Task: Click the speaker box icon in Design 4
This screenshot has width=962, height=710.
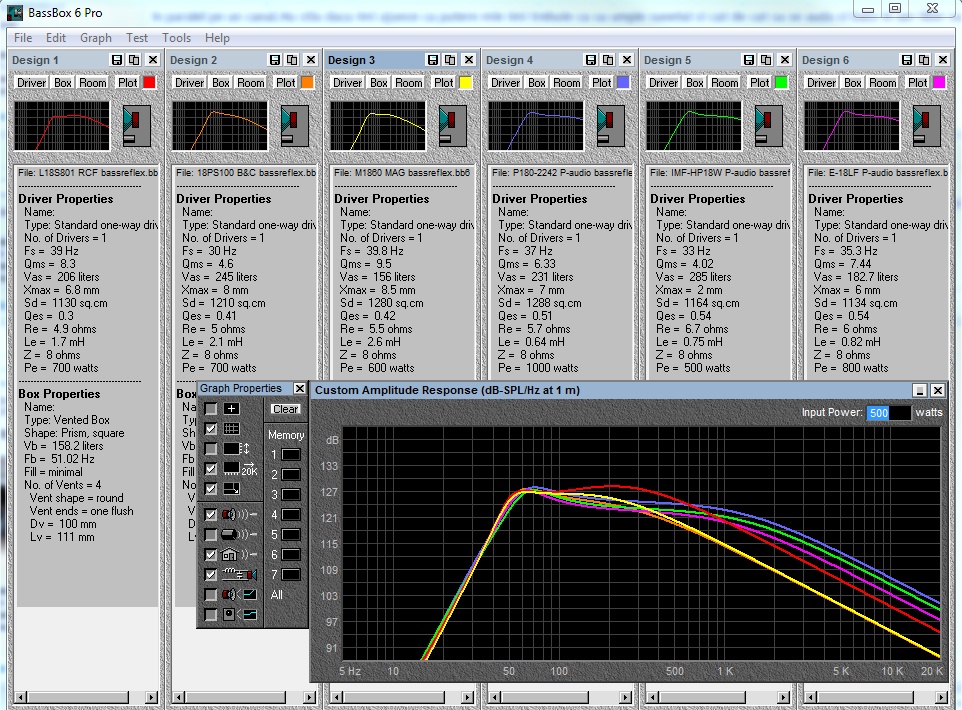Action: click(x=610, y=126)
